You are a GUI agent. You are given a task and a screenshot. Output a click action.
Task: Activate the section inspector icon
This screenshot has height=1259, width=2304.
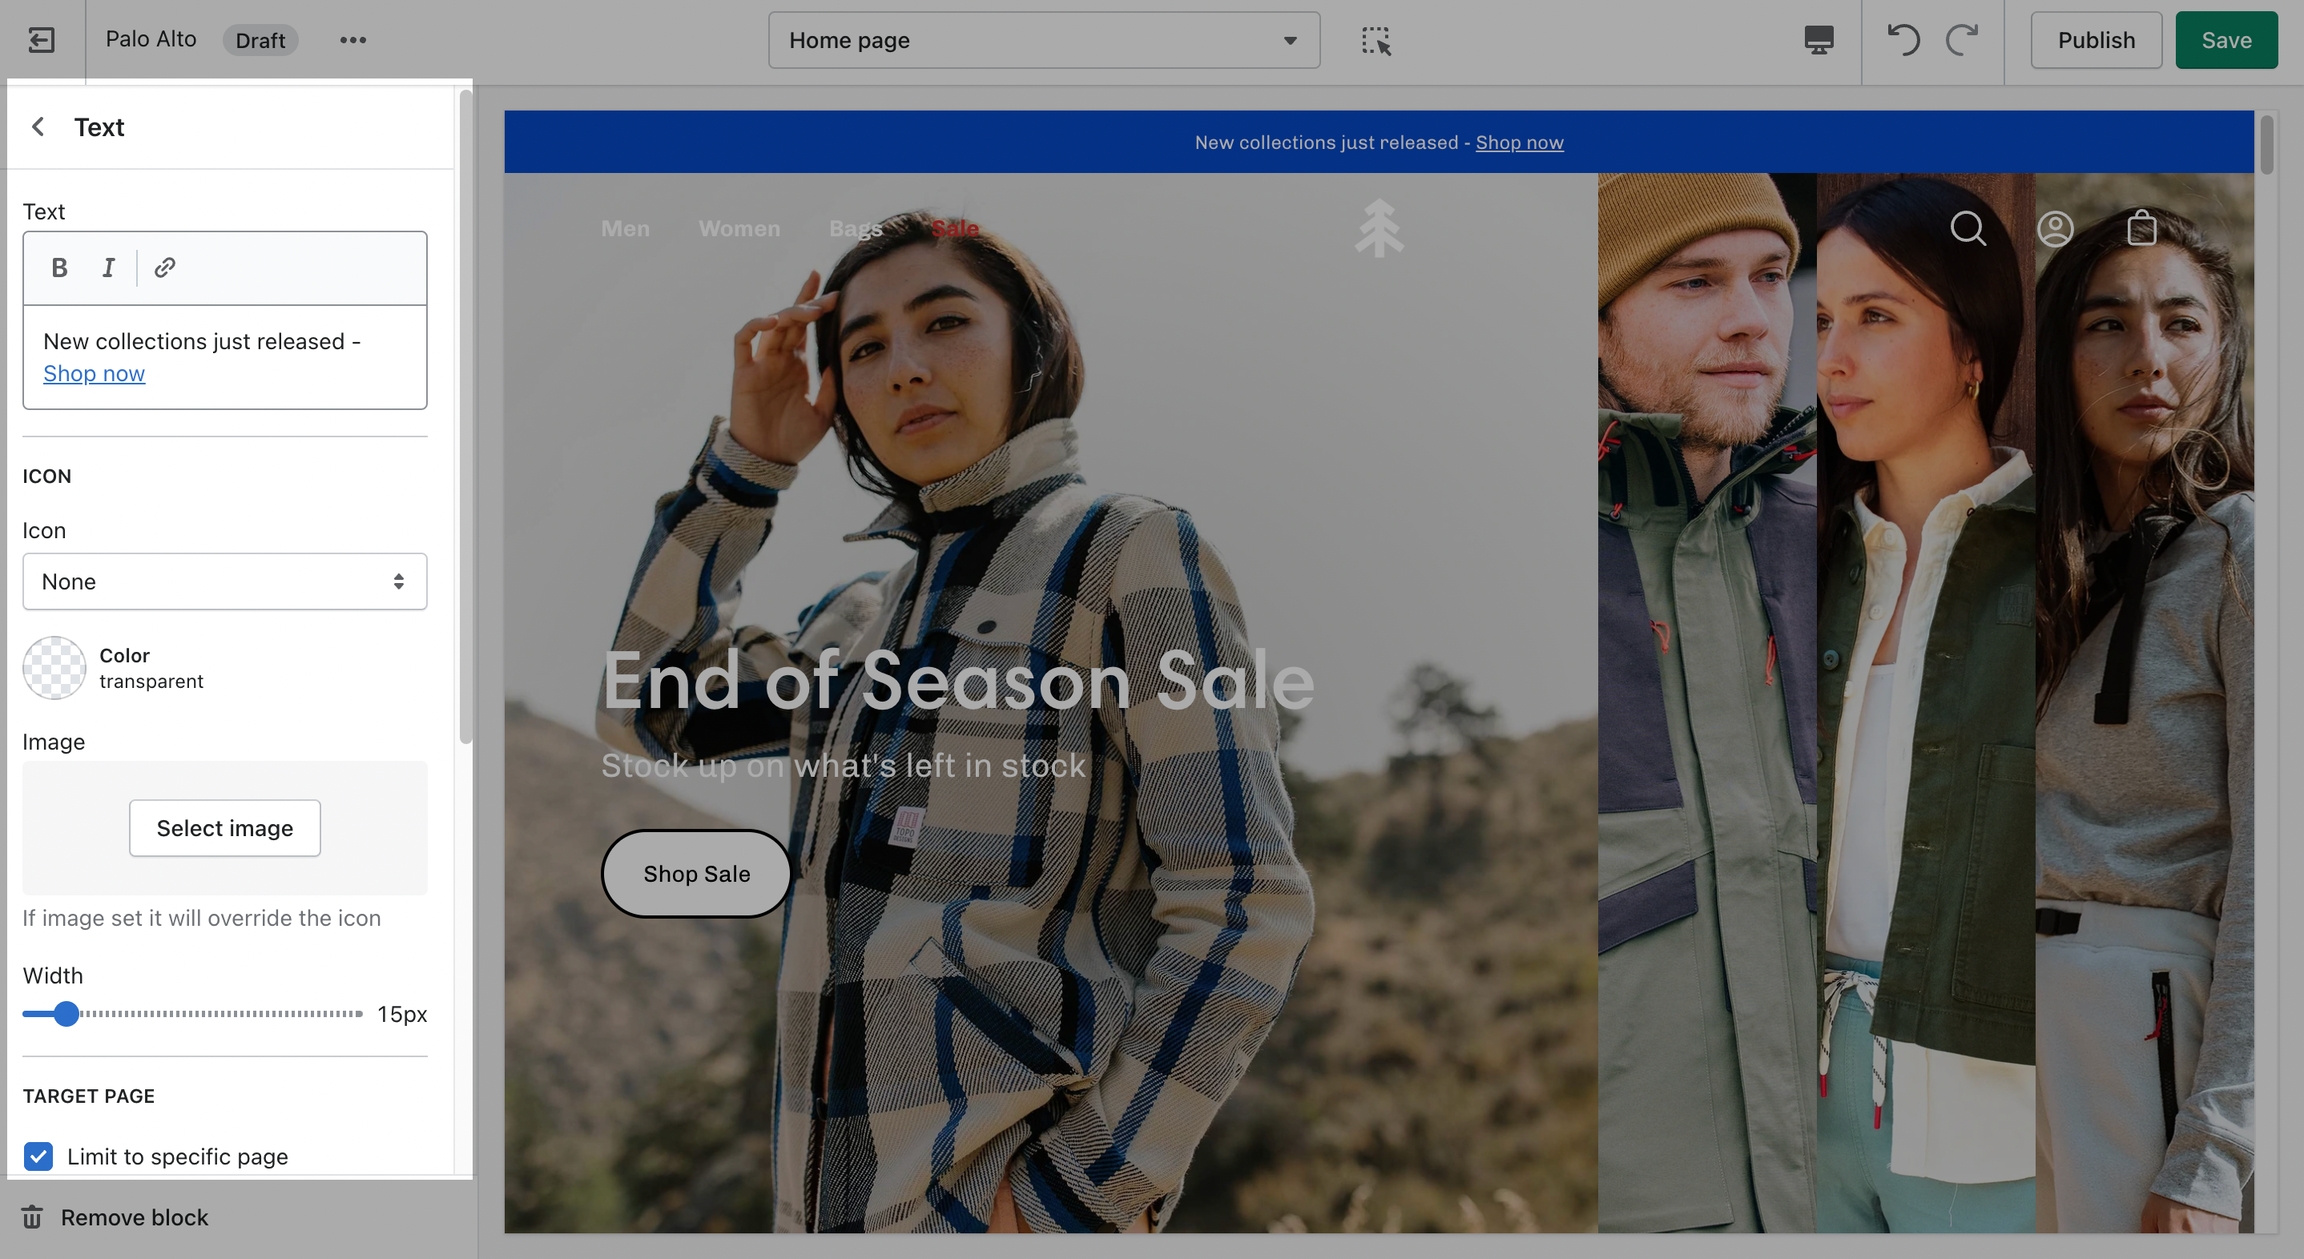point(1376,40)
